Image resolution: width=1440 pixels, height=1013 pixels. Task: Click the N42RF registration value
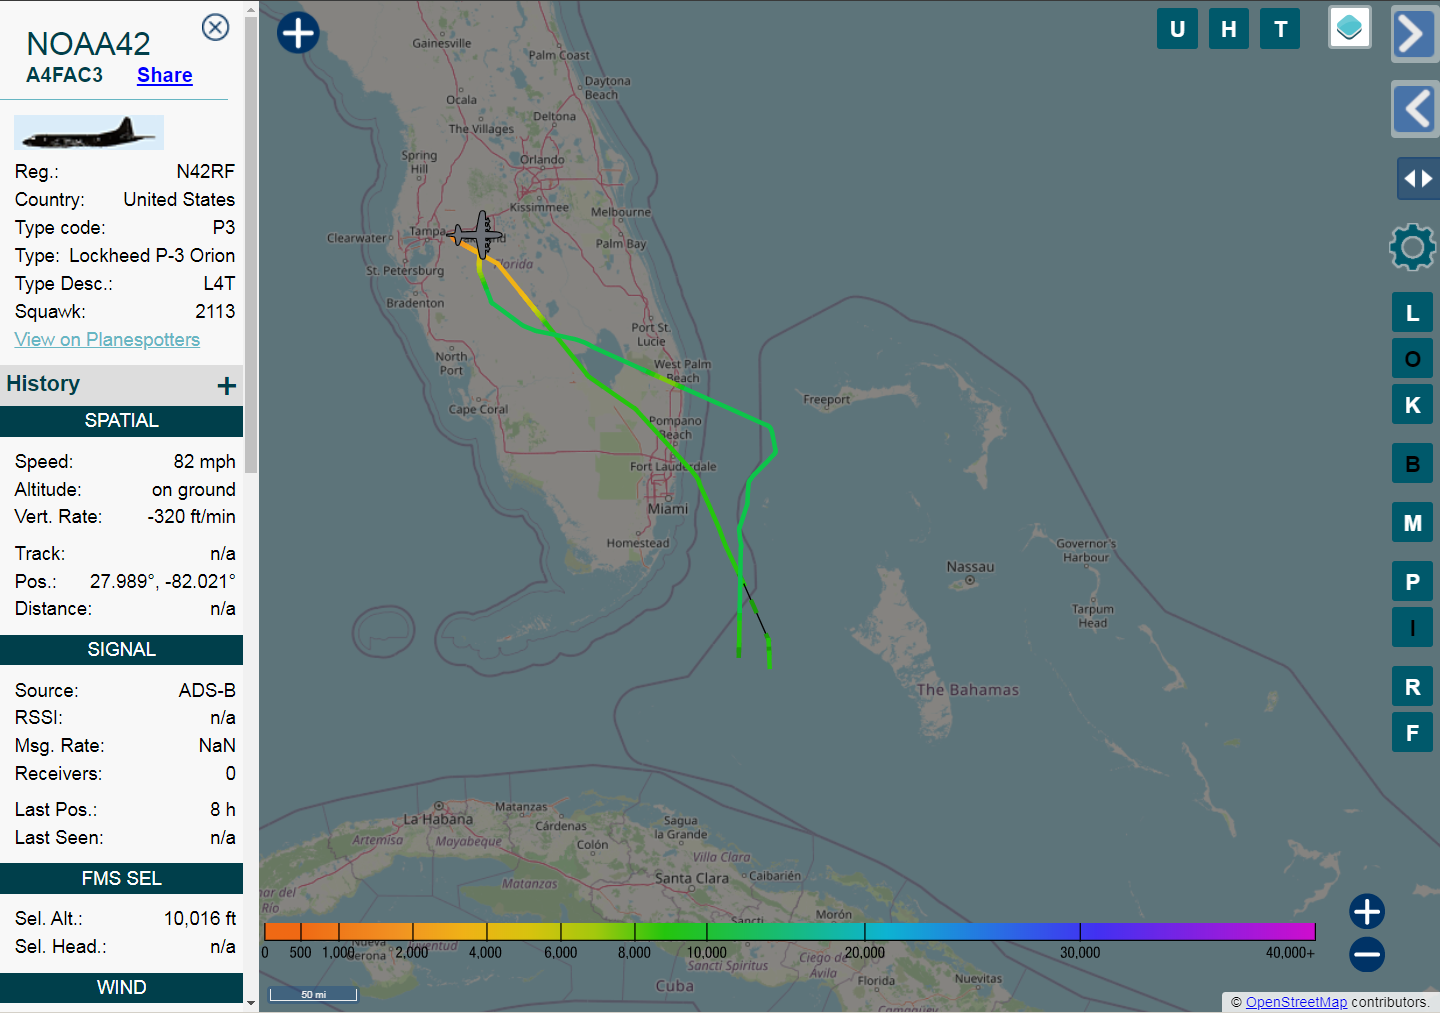205,172
